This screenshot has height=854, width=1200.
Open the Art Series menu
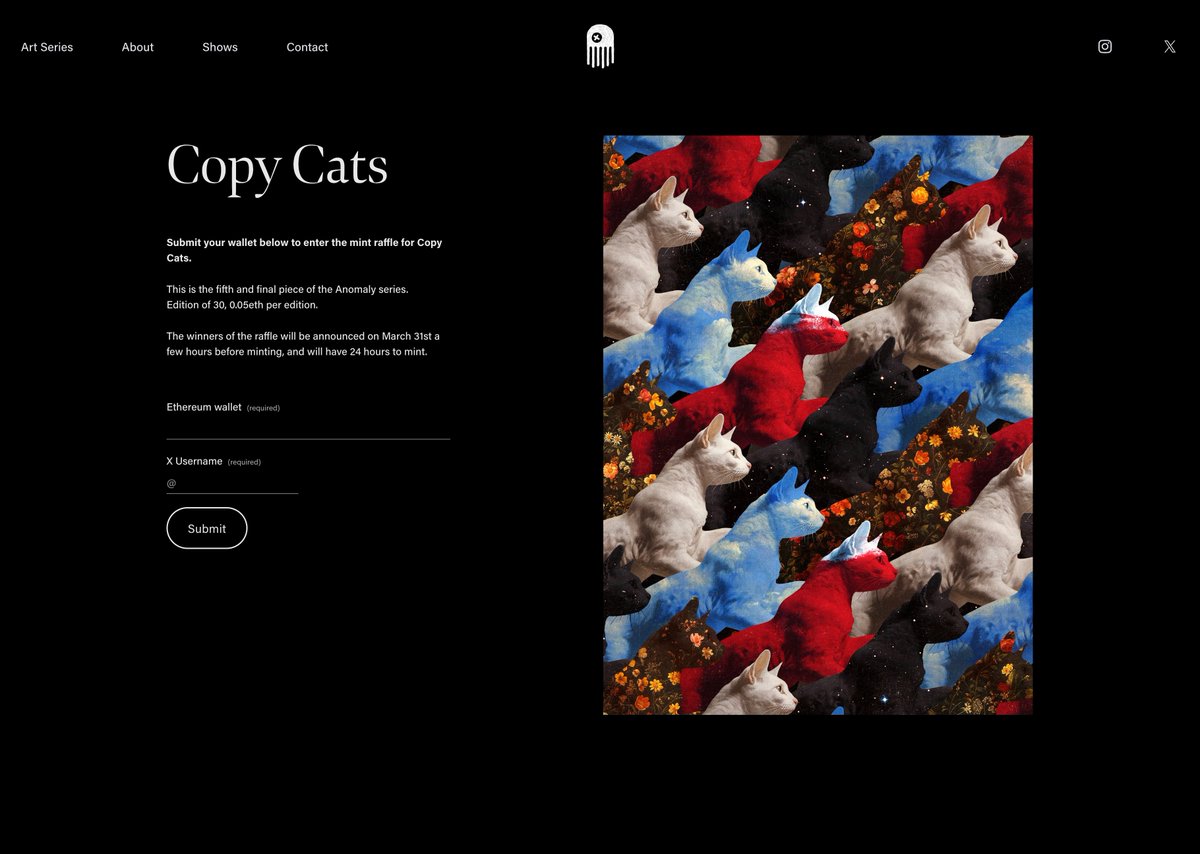click(x=47, y=47)
